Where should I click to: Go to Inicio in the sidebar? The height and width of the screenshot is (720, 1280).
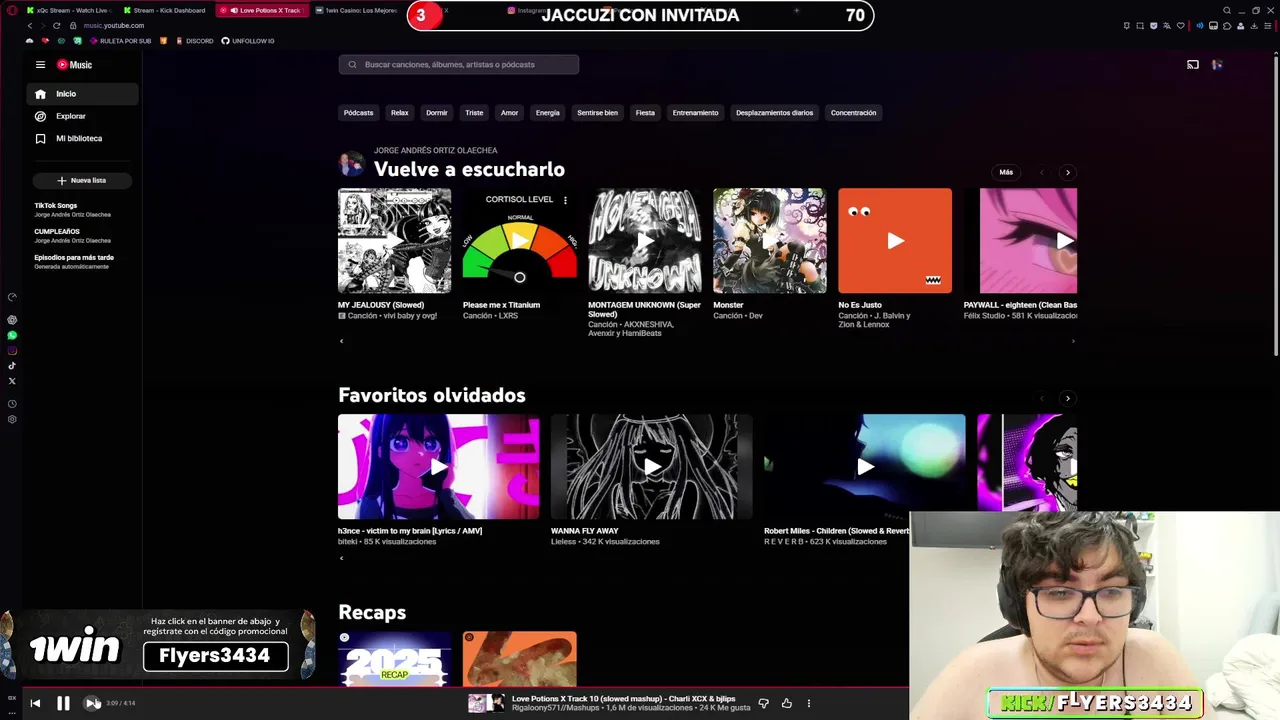(x=82, y=94)
